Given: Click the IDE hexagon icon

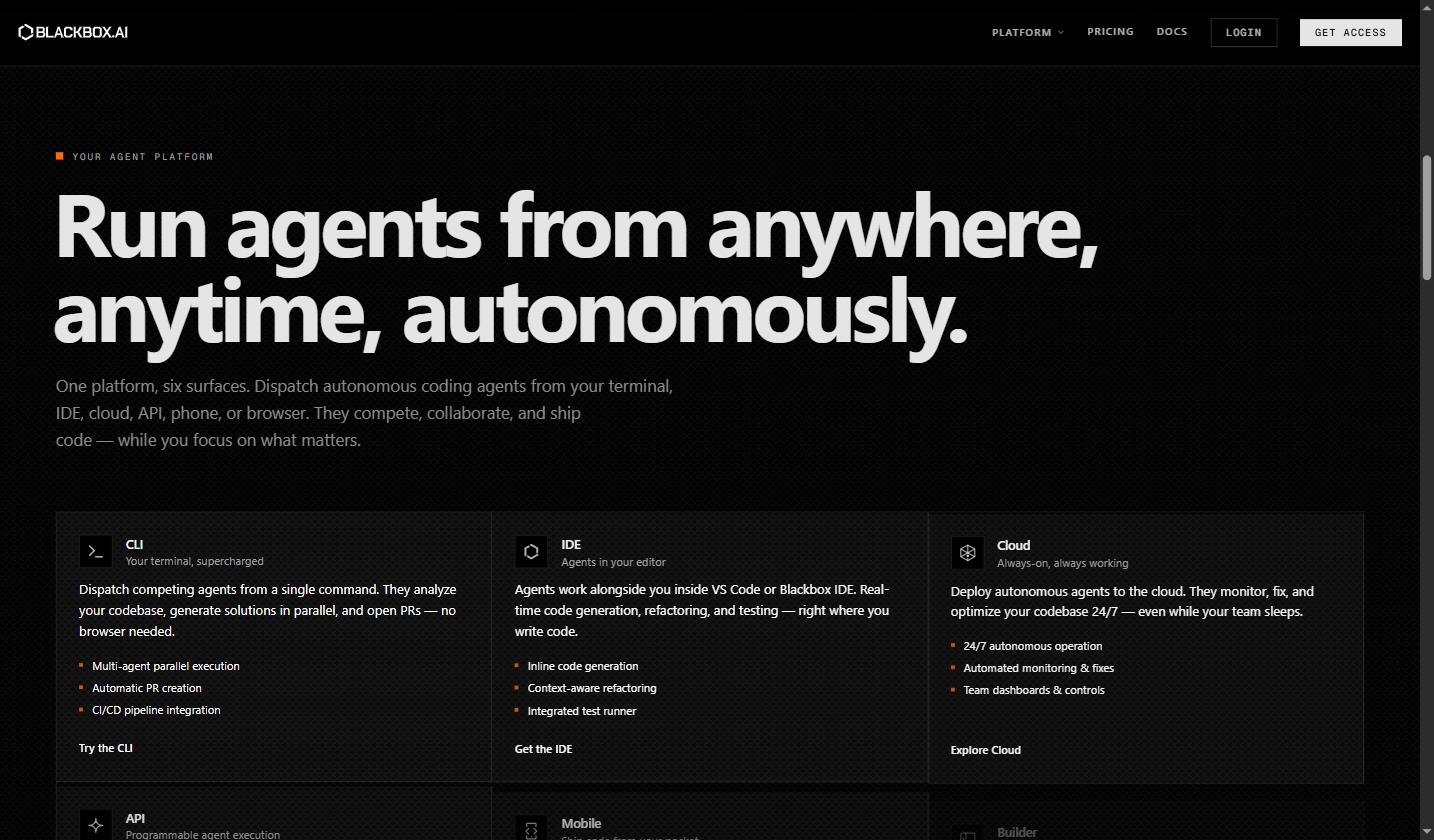Looking at the screenshot, I should pos(531,551).
